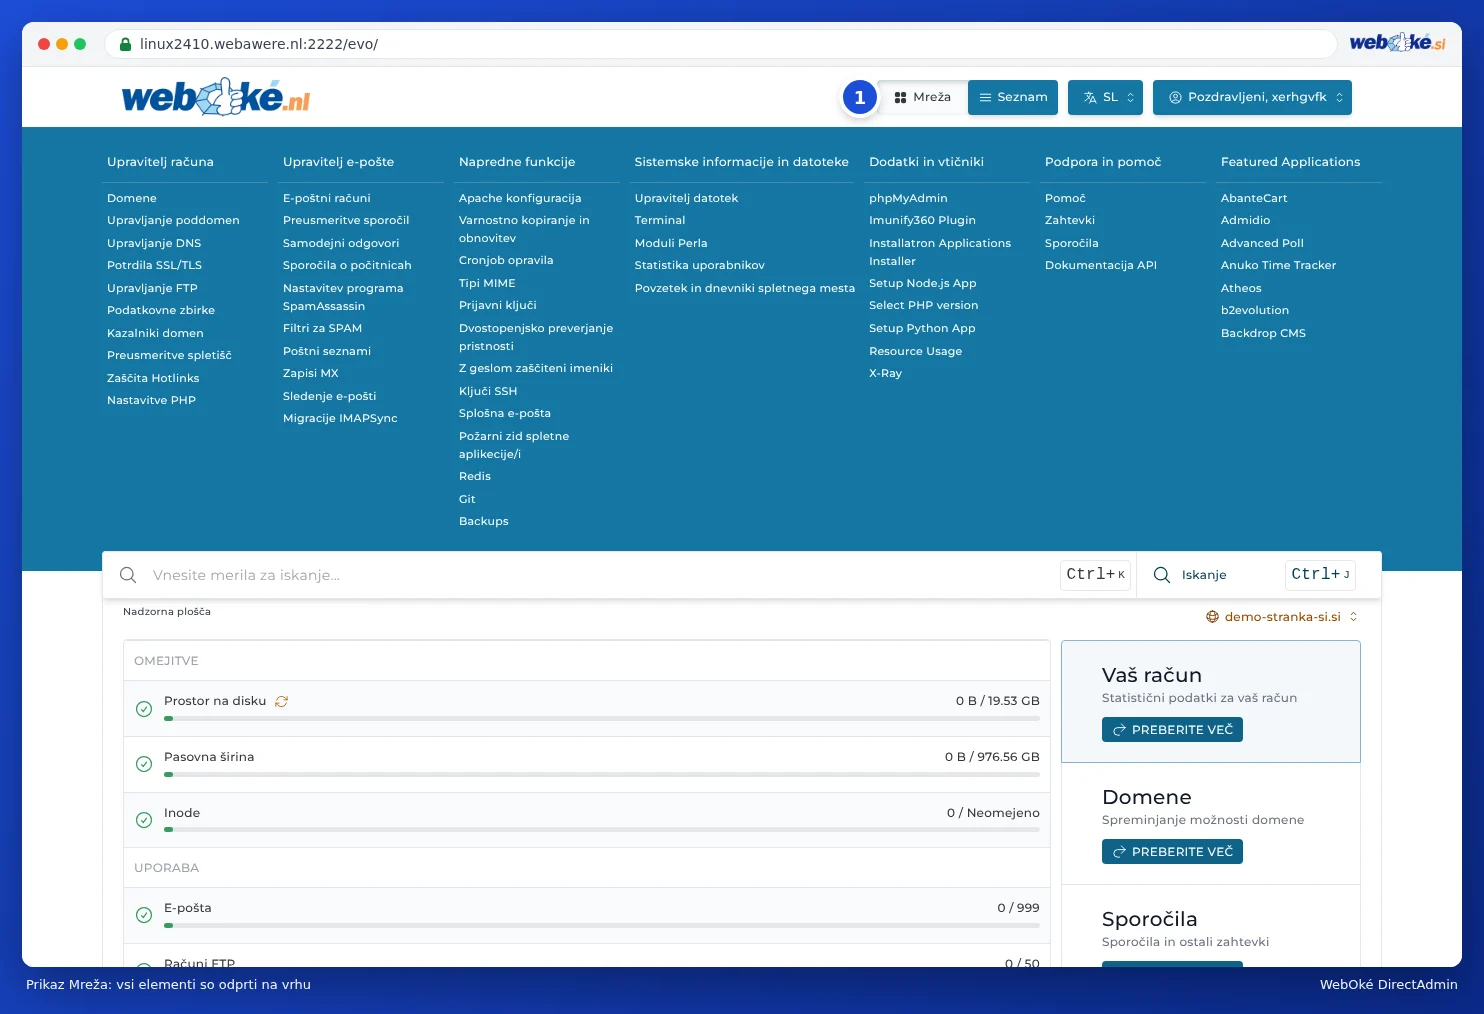This screenshot has width=1484, height=1014.
Task: Click the globe icon beside demo-stranka-si.si
Action: coord(1212,617)
